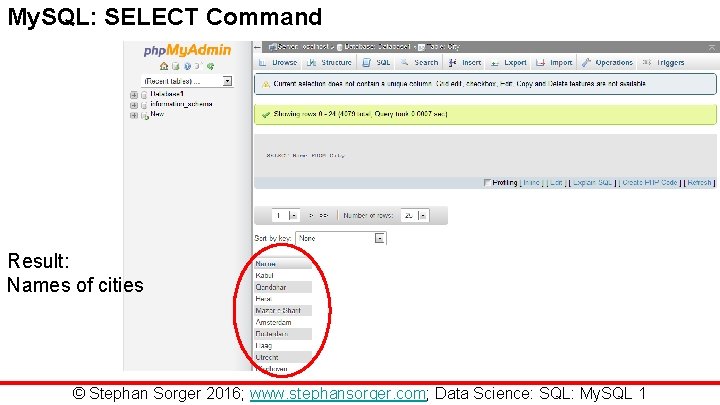Screen dimensions: 720x405
Task: Expand the New tree node
Action: pyautogui.click(x=134, y=115)
